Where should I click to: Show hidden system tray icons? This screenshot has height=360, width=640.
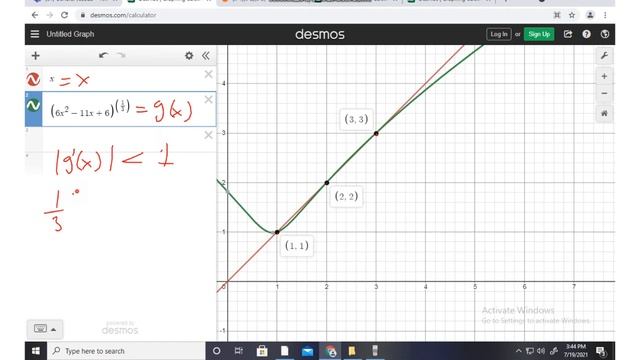pyautogui.click(x=518, y=351)
